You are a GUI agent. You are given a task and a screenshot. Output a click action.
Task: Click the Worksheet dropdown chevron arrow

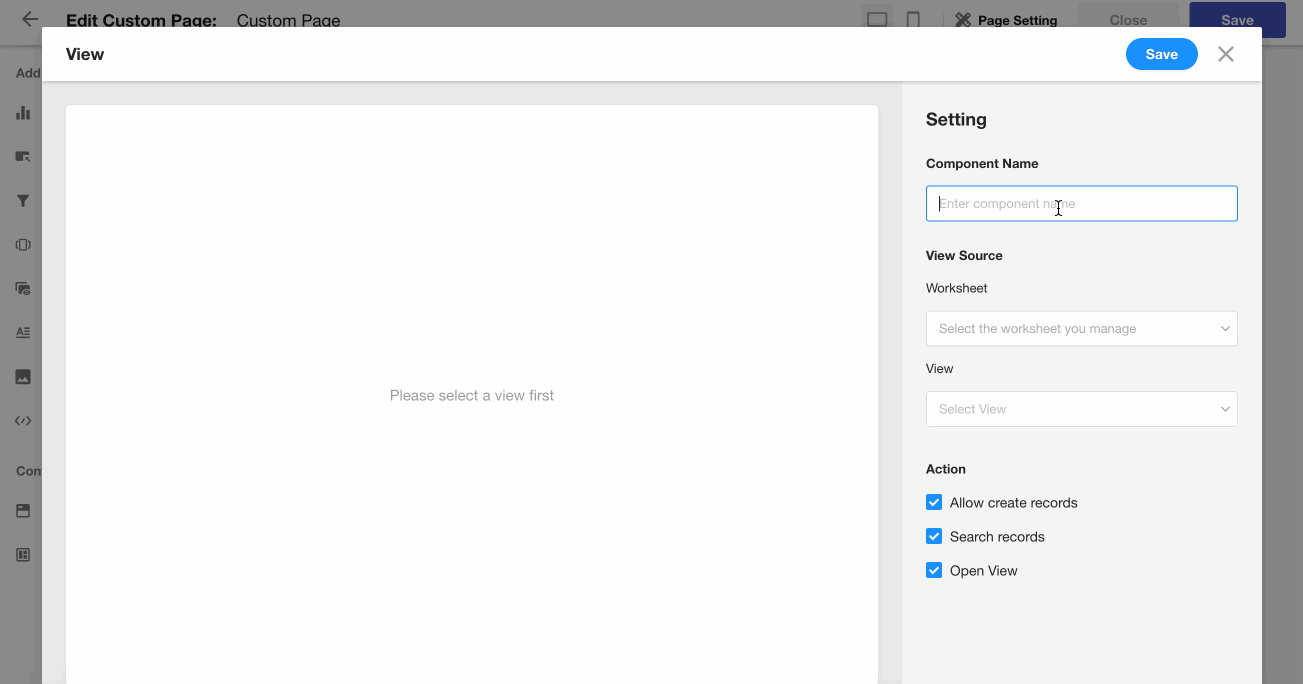[1225, 329]
